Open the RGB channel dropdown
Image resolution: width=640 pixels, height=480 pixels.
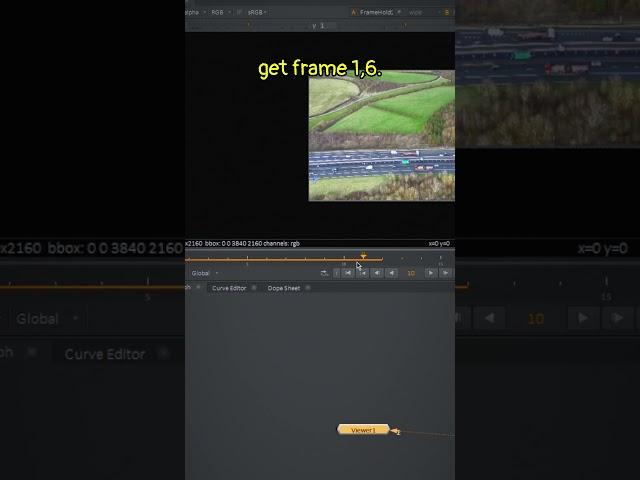coord(220,12)
